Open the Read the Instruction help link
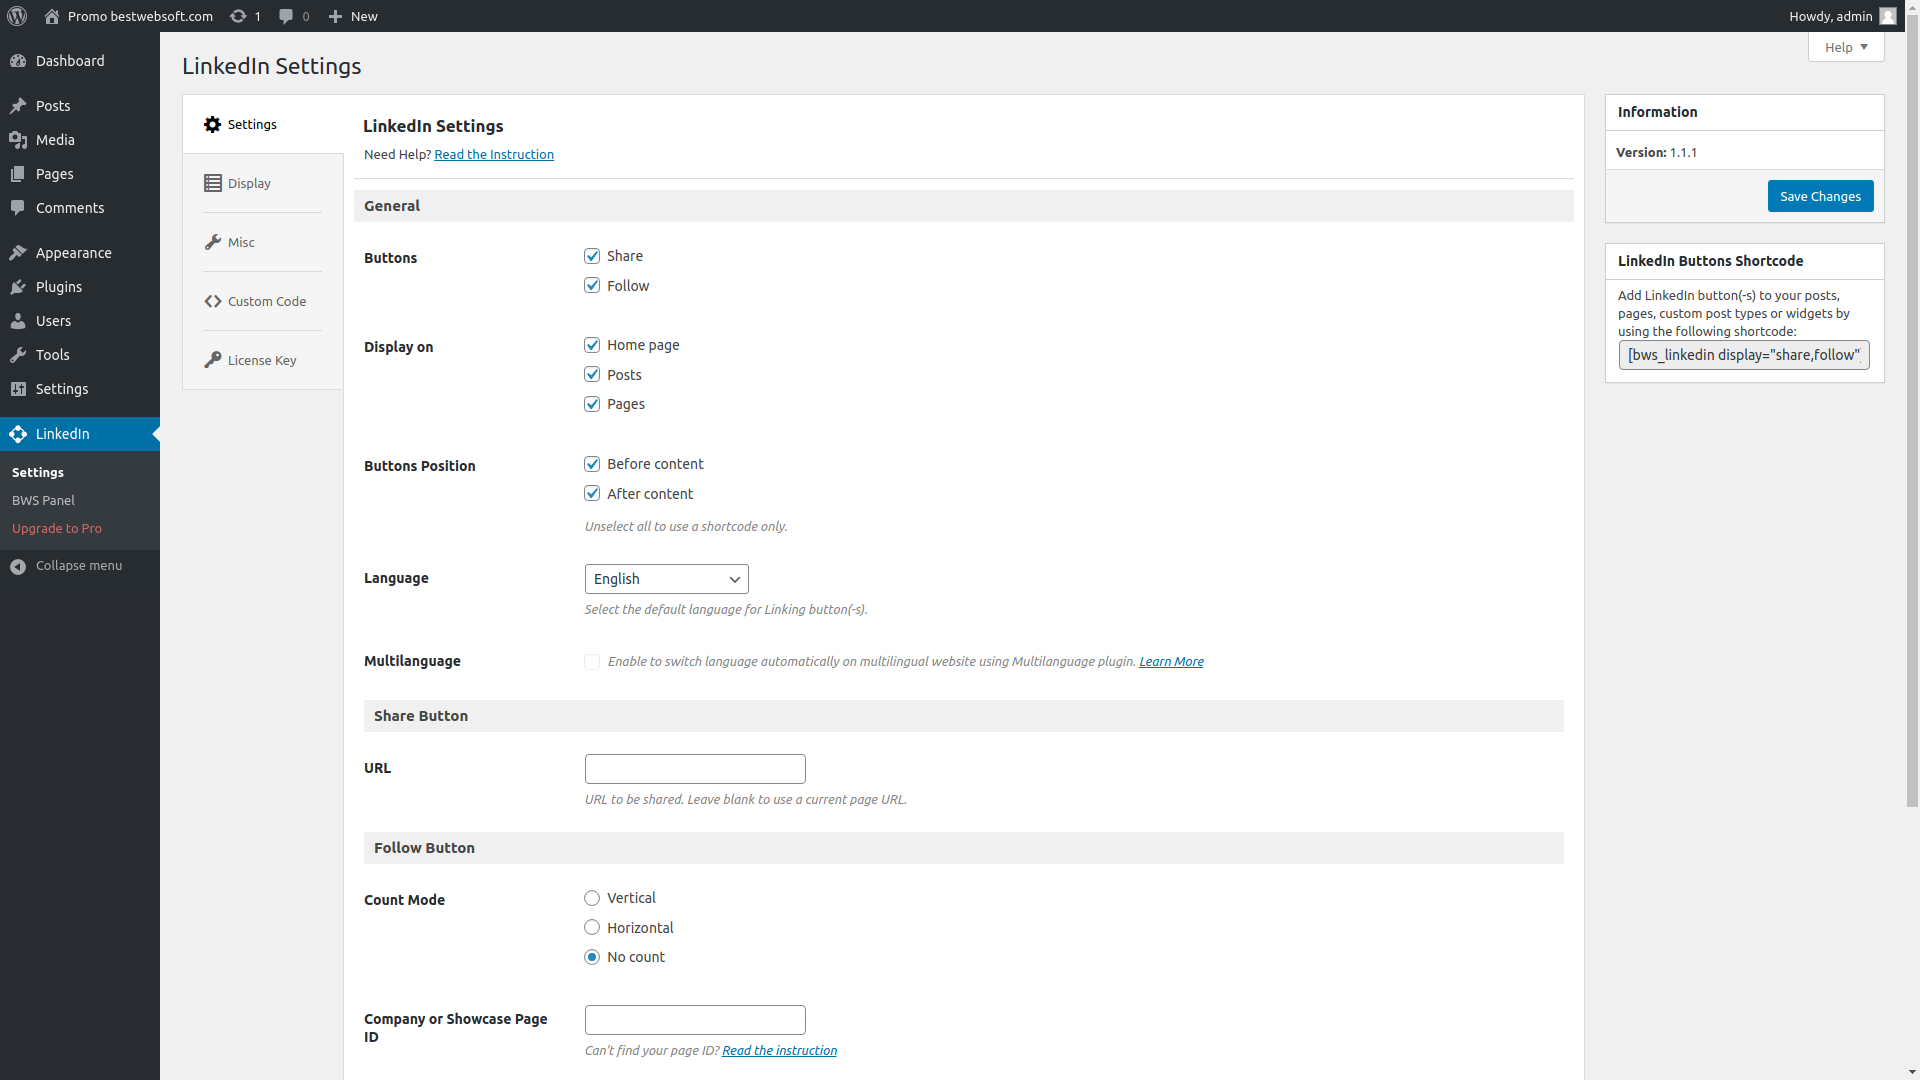Screen dimensions: 1920x1080 pyautogui.click(x=494, y=154)
